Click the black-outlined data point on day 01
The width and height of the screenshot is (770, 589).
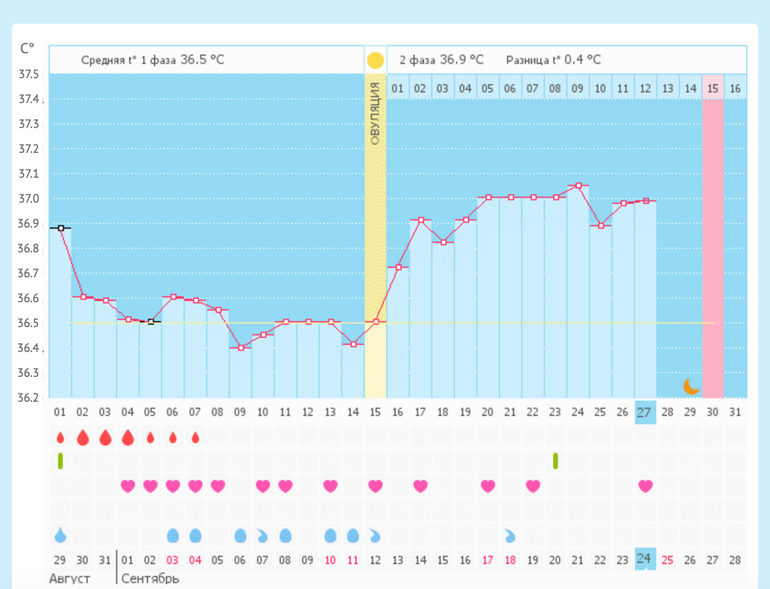[x=60, y=228]
